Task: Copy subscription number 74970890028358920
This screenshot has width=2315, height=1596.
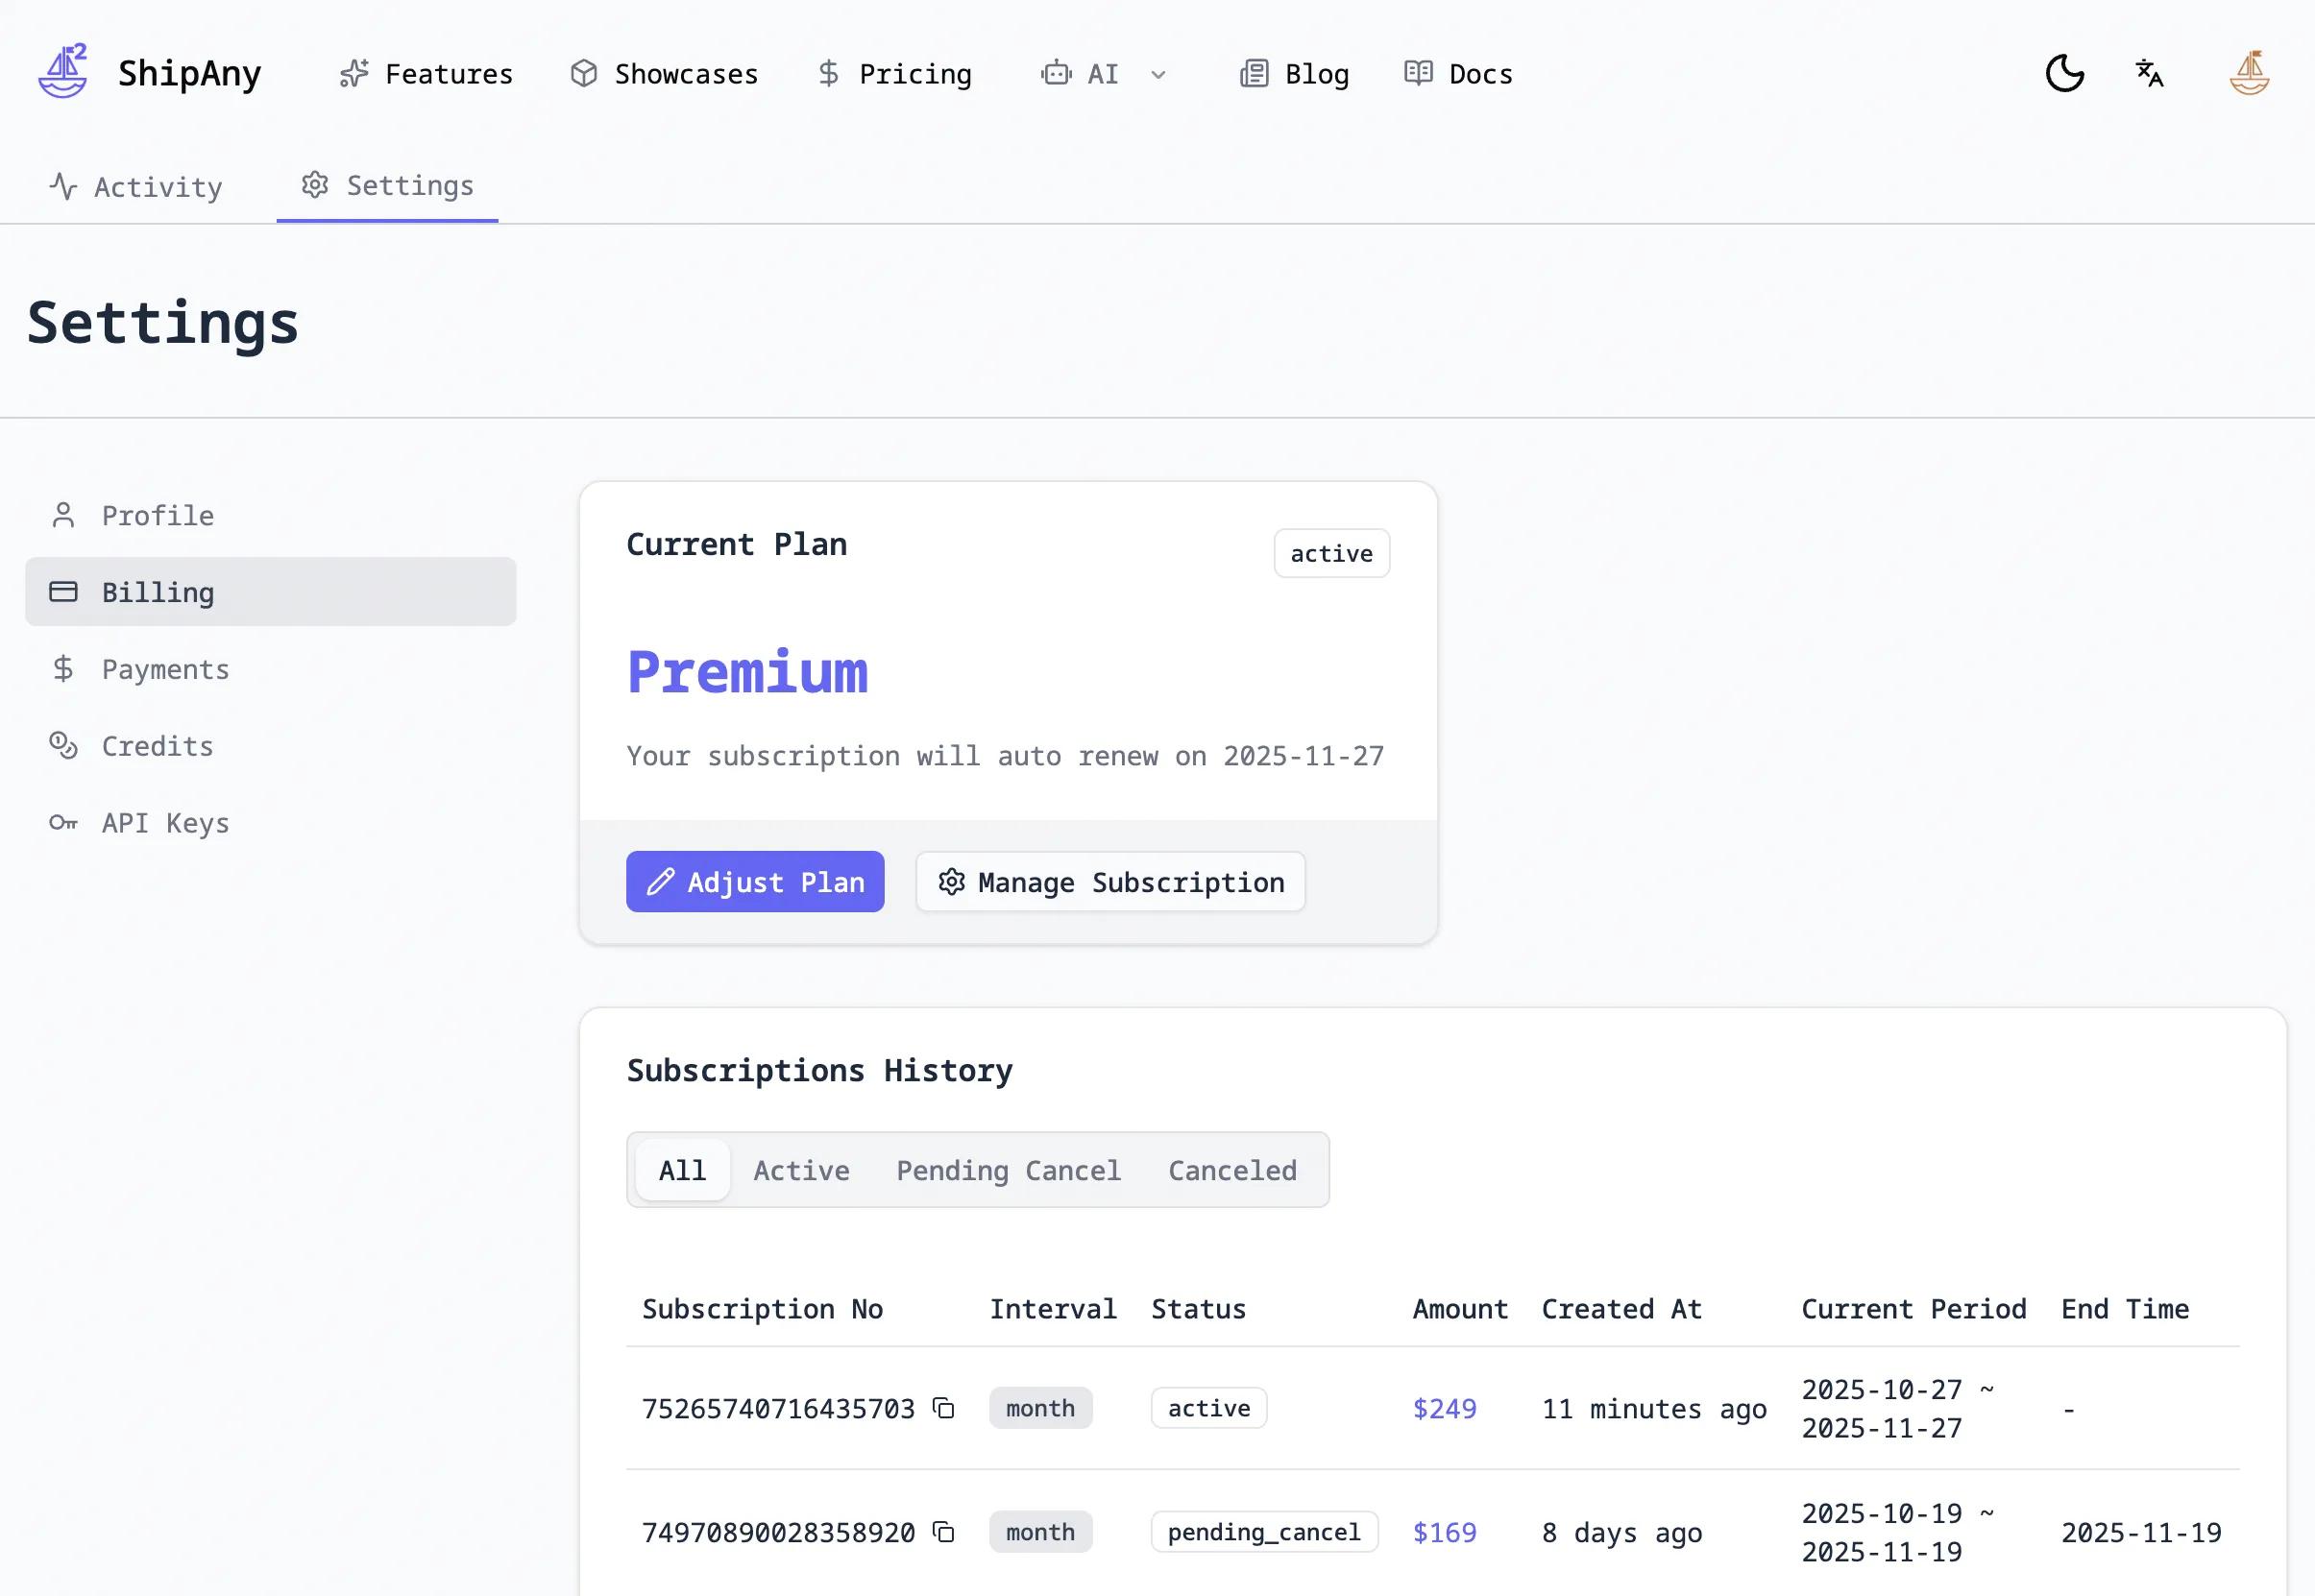Action: [943, 1532]
